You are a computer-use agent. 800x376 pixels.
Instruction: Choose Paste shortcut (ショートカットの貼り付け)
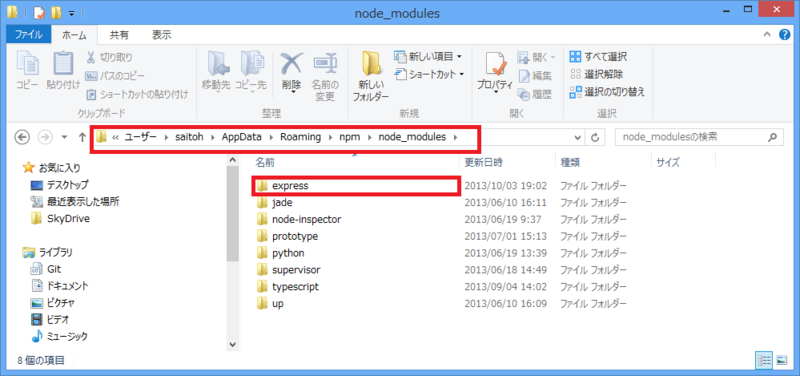137,94
